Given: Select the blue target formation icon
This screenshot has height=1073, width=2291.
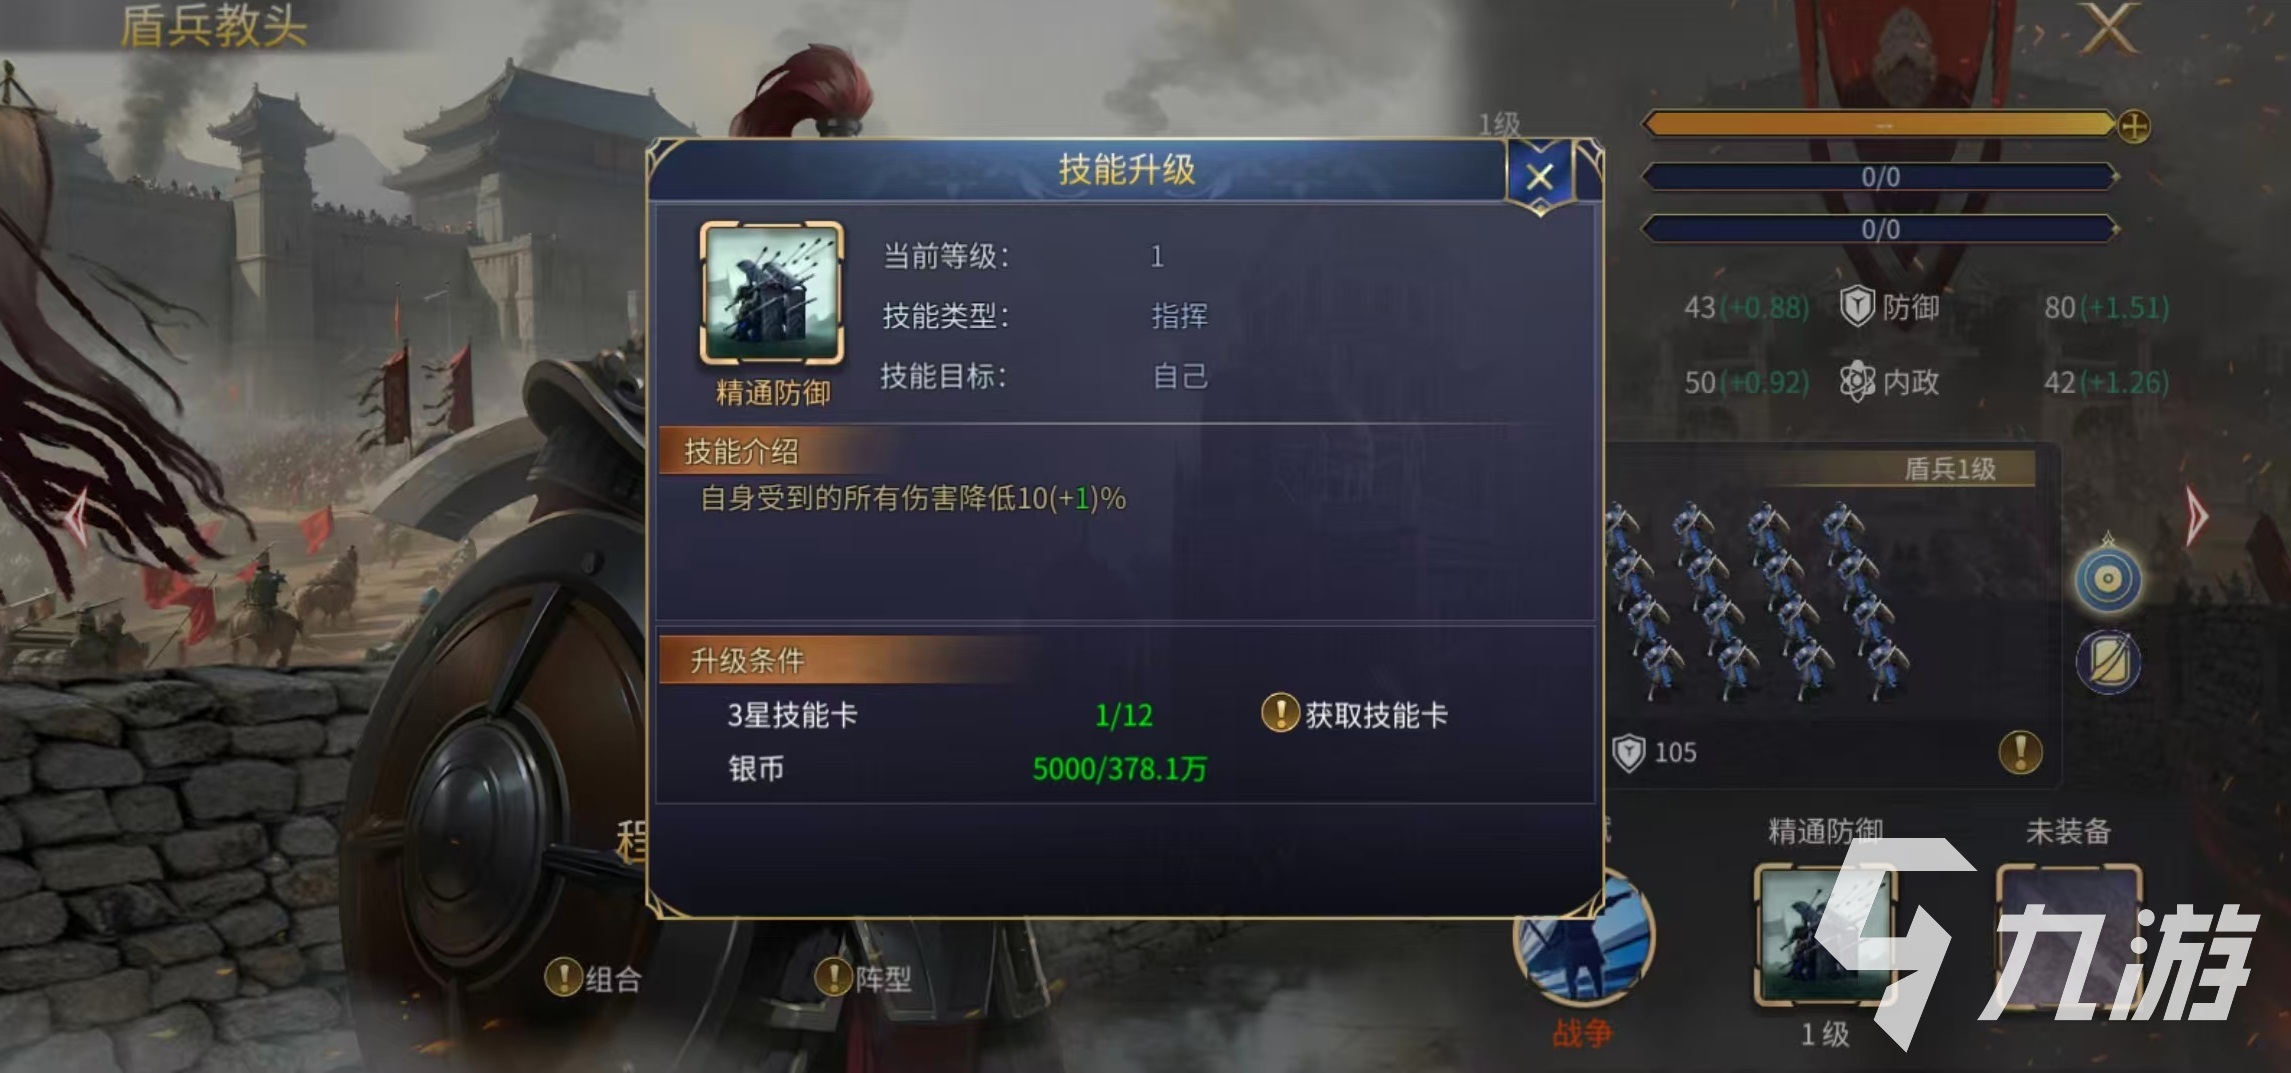Looking at the screenshot, I should click(2108, 579).
